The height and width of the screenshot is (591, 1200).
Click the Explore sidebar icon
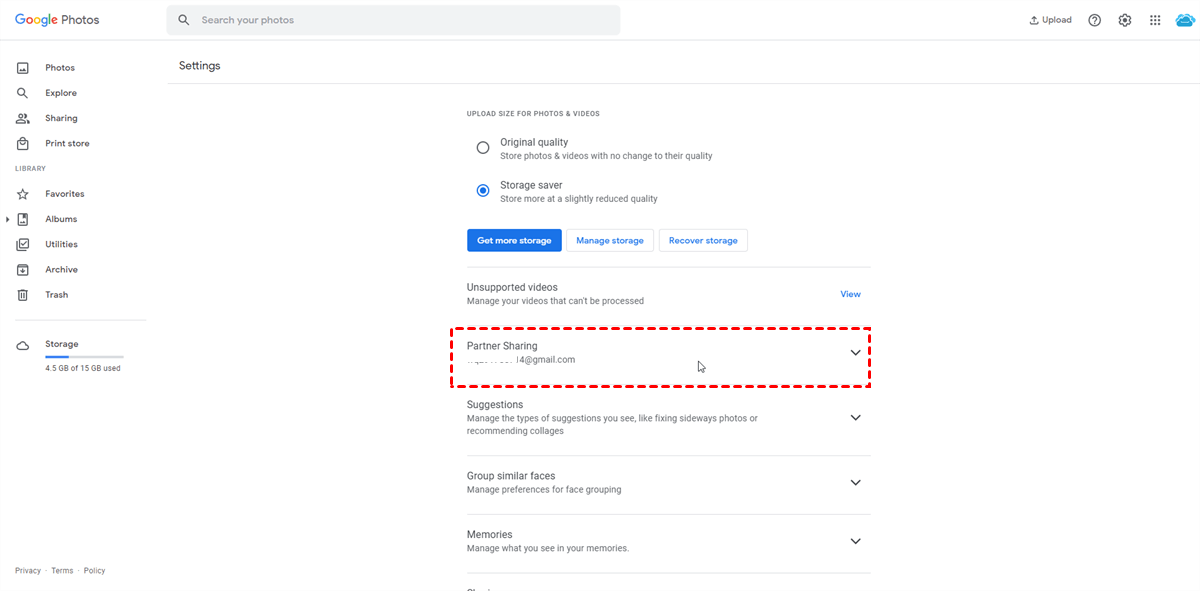point(23,93)
